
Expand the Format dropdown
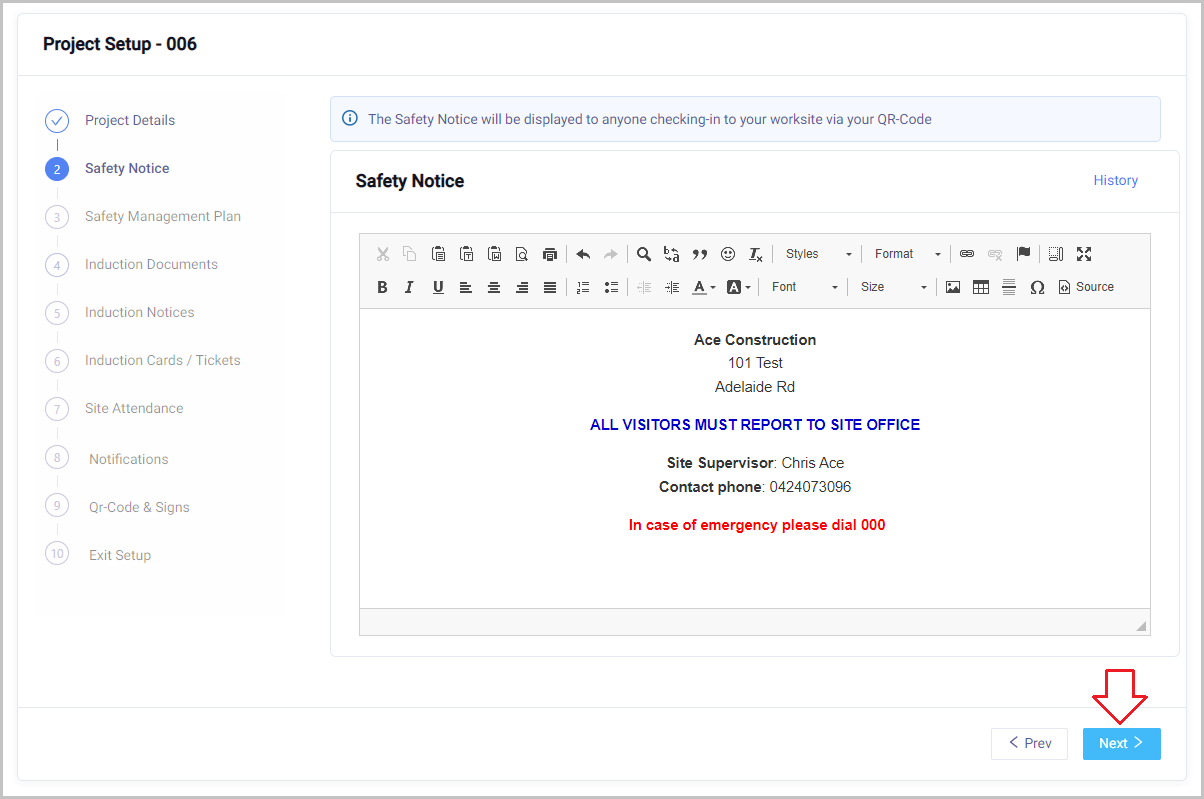tap(907, 254)
